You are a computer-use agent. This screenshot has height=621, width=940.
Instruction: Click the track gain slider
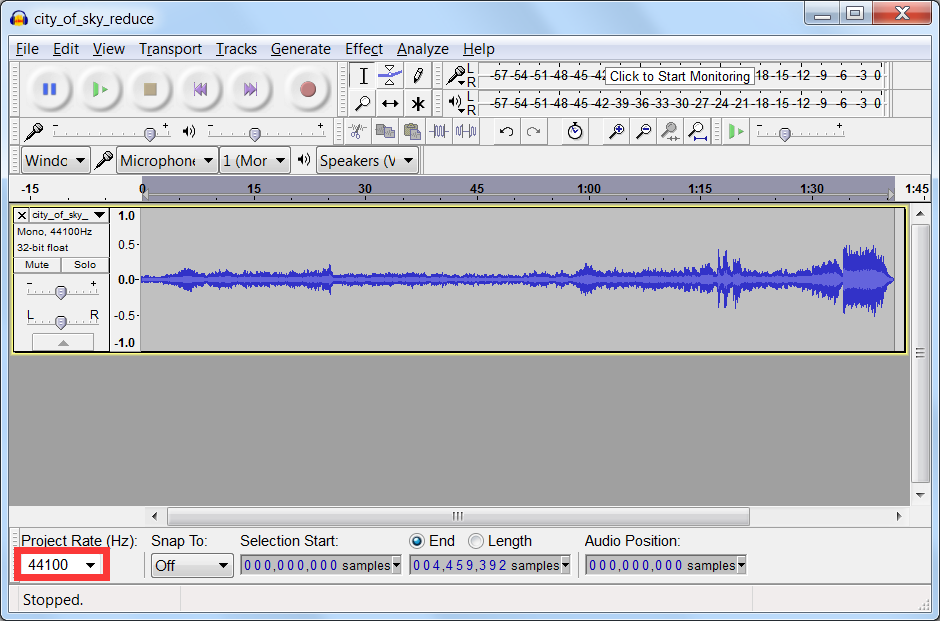point(61,292)
